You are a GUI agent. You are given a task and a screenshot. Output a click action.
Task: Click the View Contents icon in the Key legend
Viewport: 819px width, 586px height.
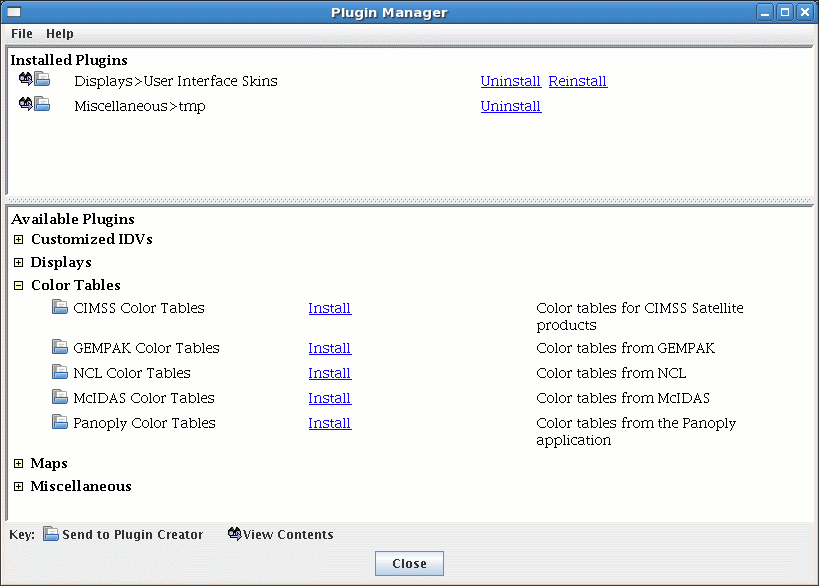point(234,534)
